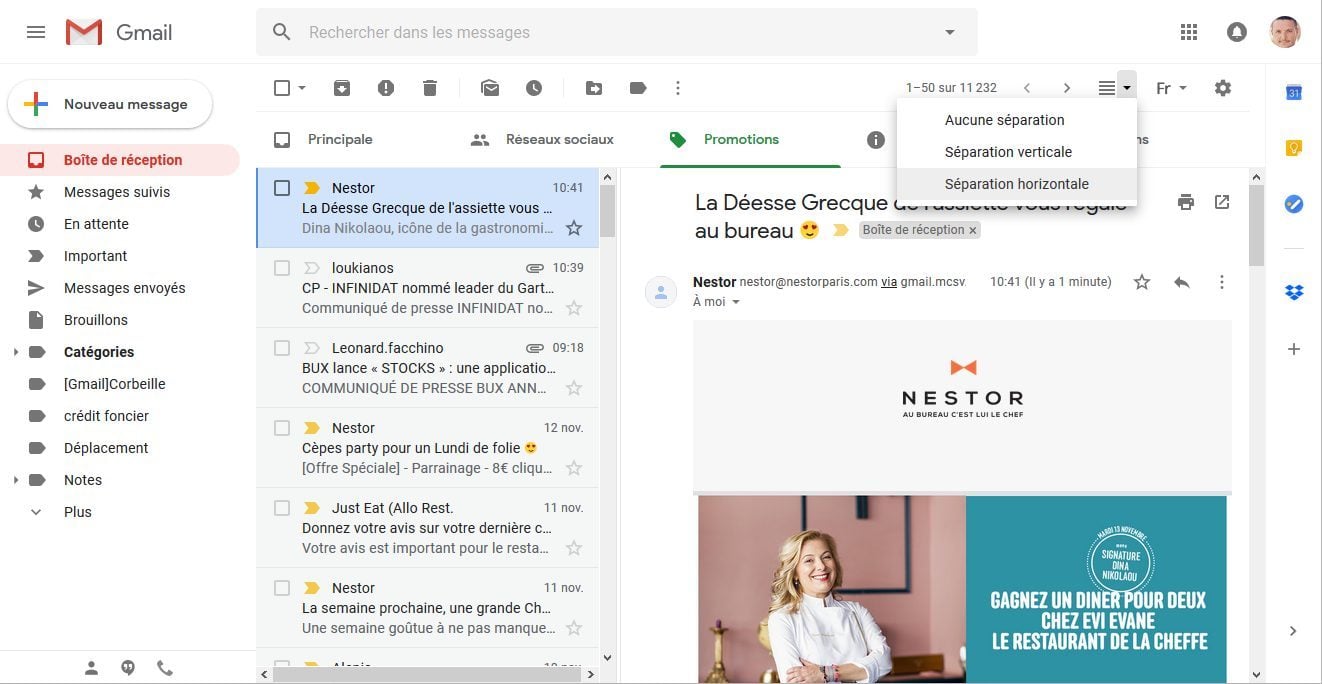The height and width of the screenshot is (684, 1322).
Task: Reply to Nestor's email
Action: [x=1182, y=282]
